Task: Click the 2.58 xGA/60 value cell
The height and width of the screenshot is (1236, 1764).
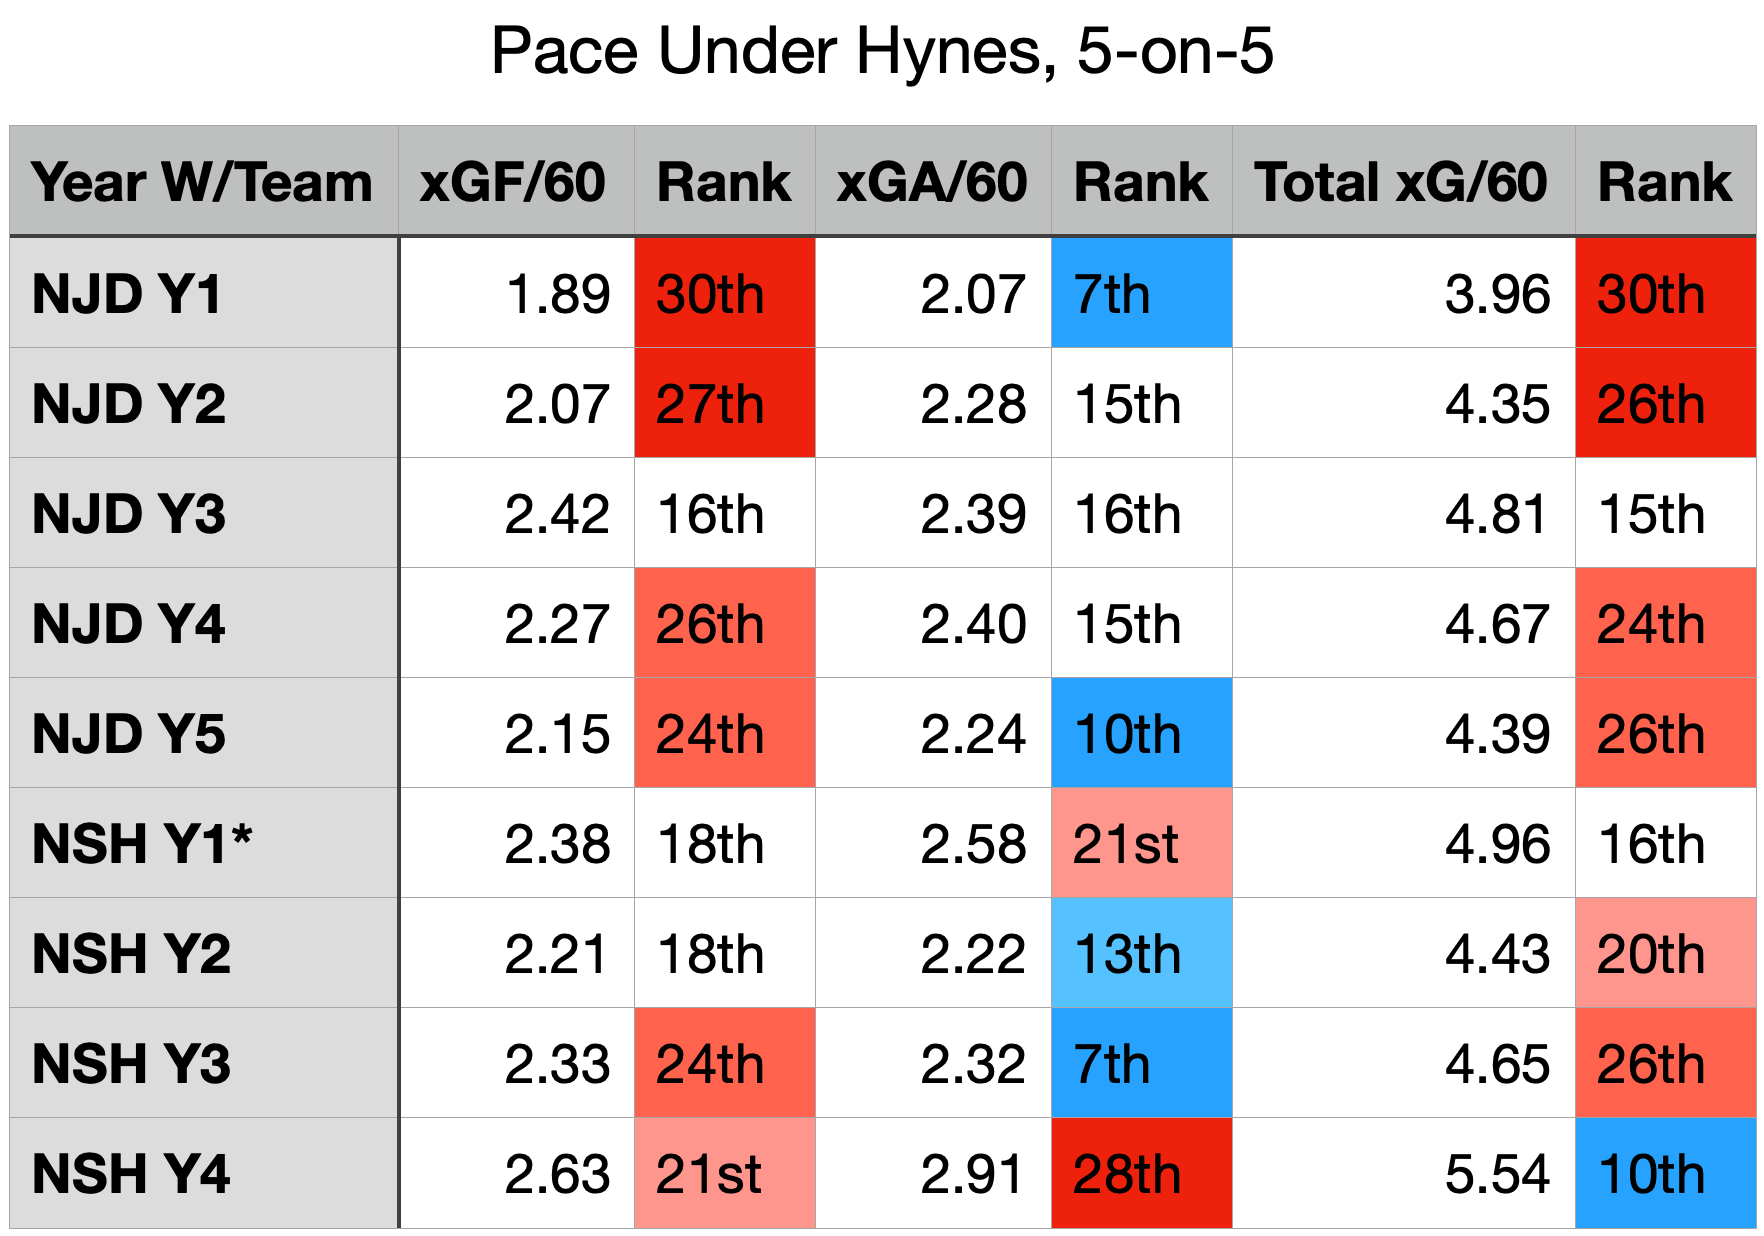Action: click(972, 844)
